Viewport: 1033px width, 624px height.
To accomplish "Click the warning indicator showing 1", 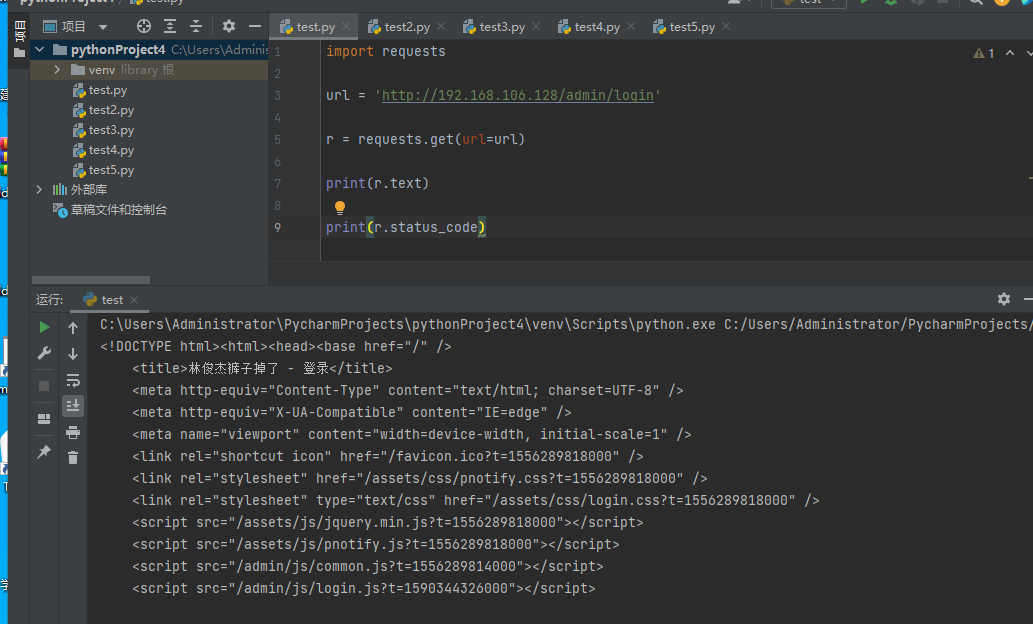I will pyautogui.click(x=984, y=53).
